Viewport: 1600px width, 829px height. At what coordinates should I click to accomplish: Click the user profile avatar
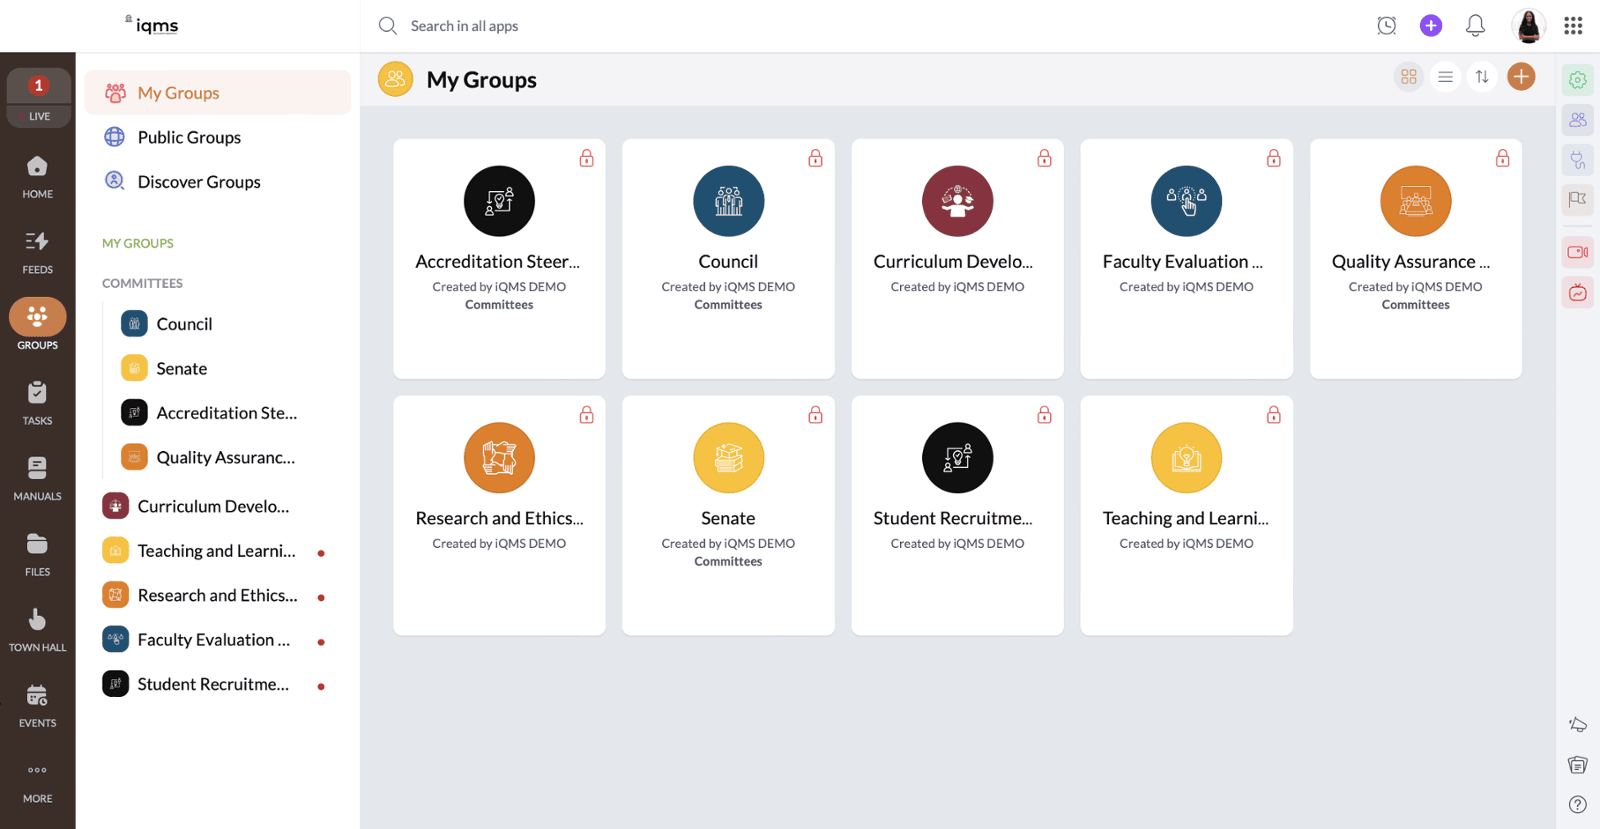tap(1528, 26)
